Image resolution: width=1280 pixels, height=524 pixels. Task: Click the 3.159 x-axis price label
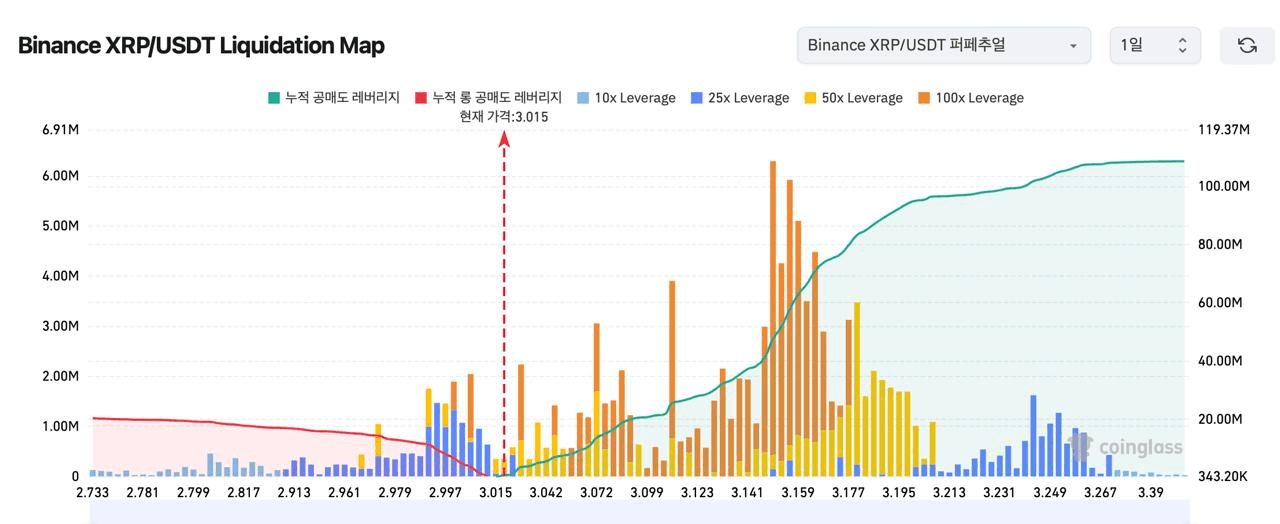tap(798, 492)
